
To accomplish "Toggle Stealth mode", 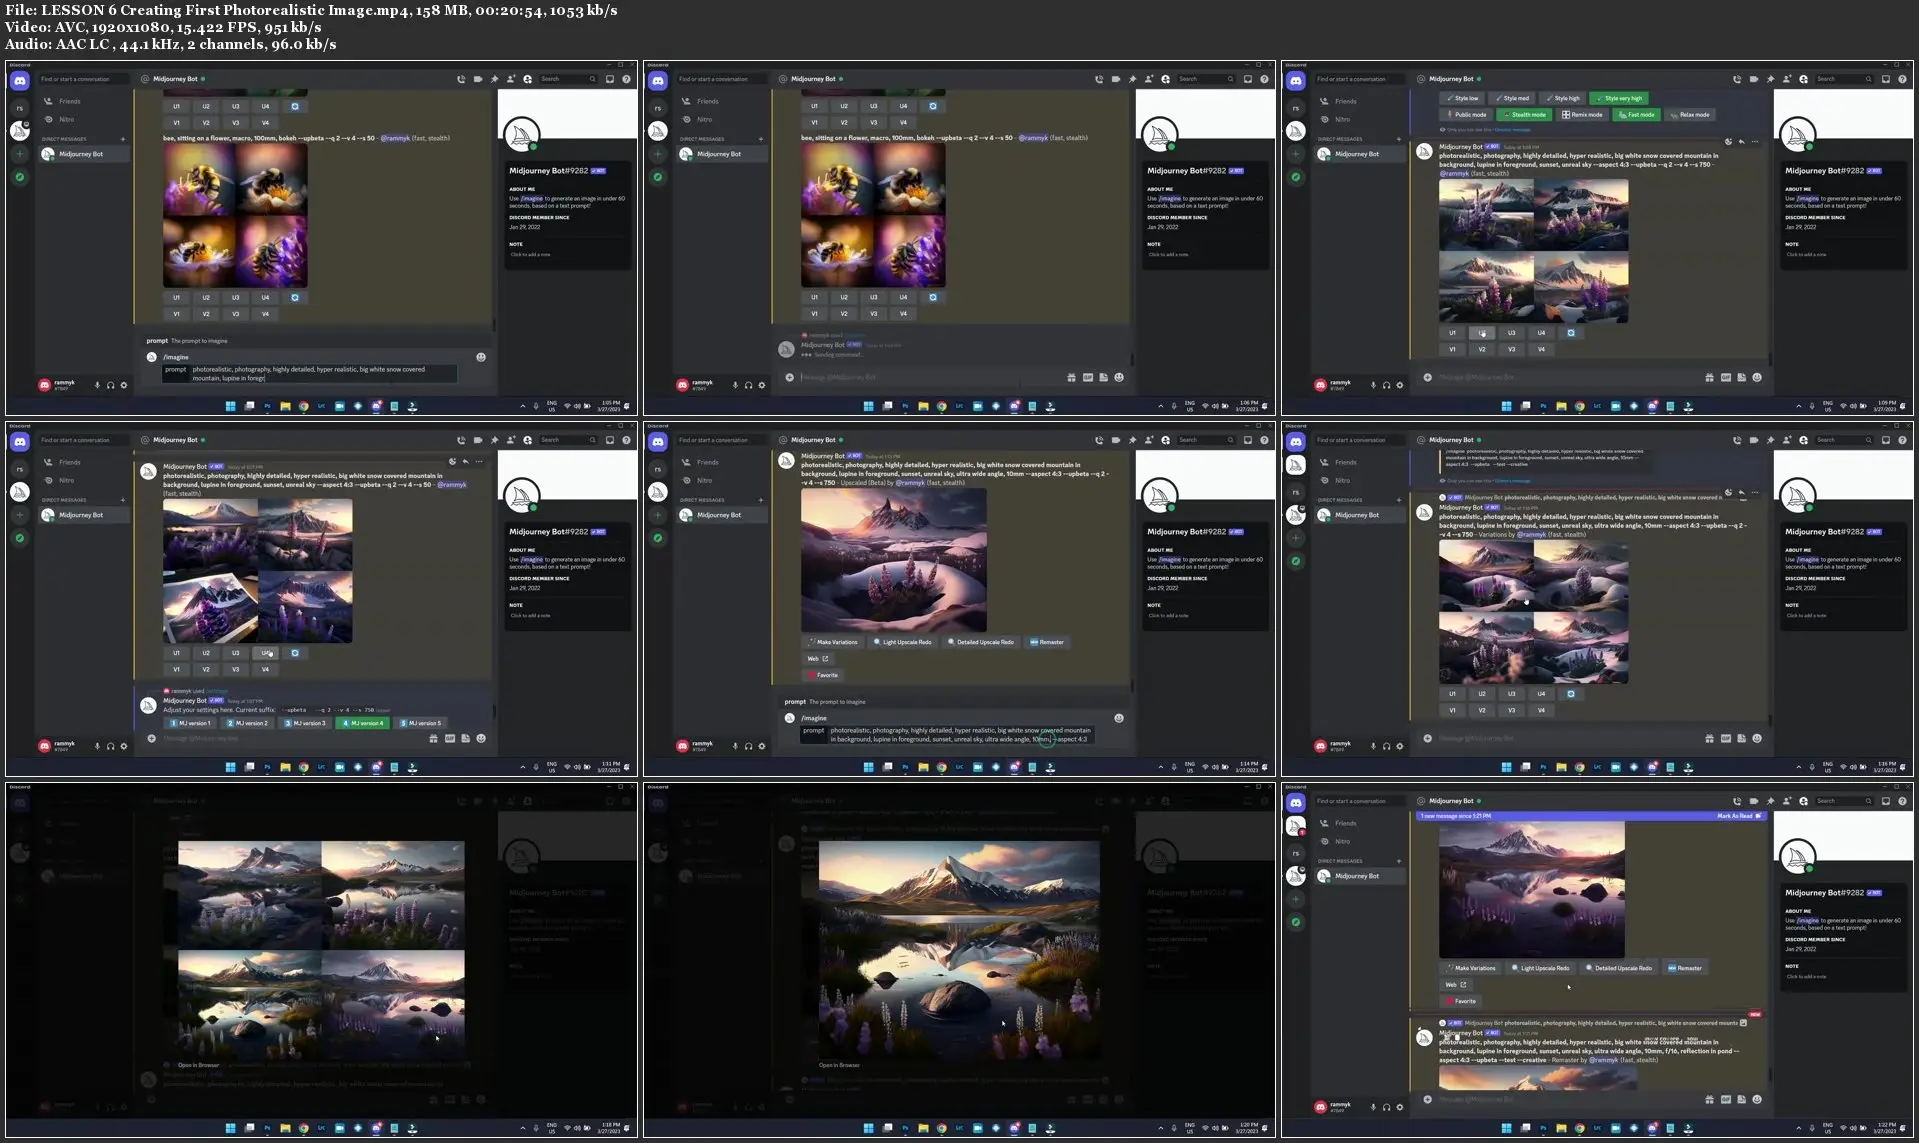I will (x=1524, y=115).
